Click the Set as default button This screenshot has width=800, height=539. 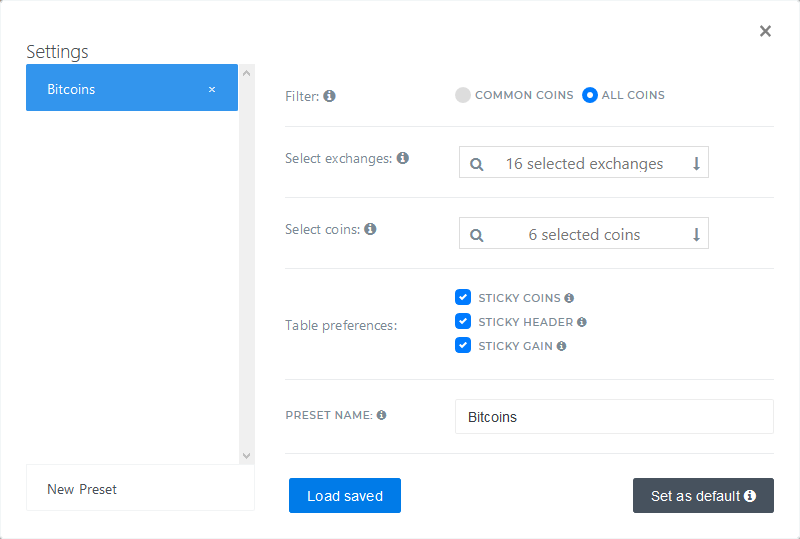tap(704, 496)
